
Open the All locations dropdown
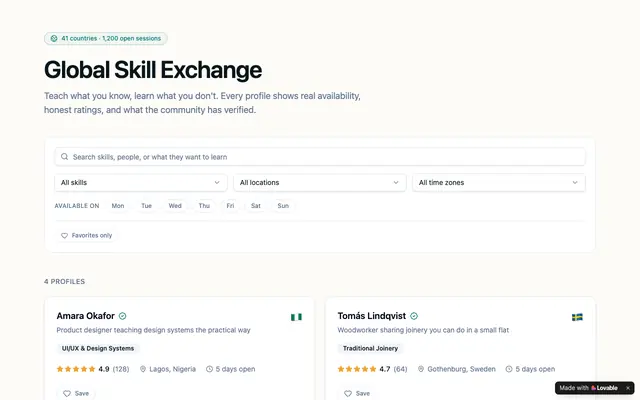pos(320,182)
